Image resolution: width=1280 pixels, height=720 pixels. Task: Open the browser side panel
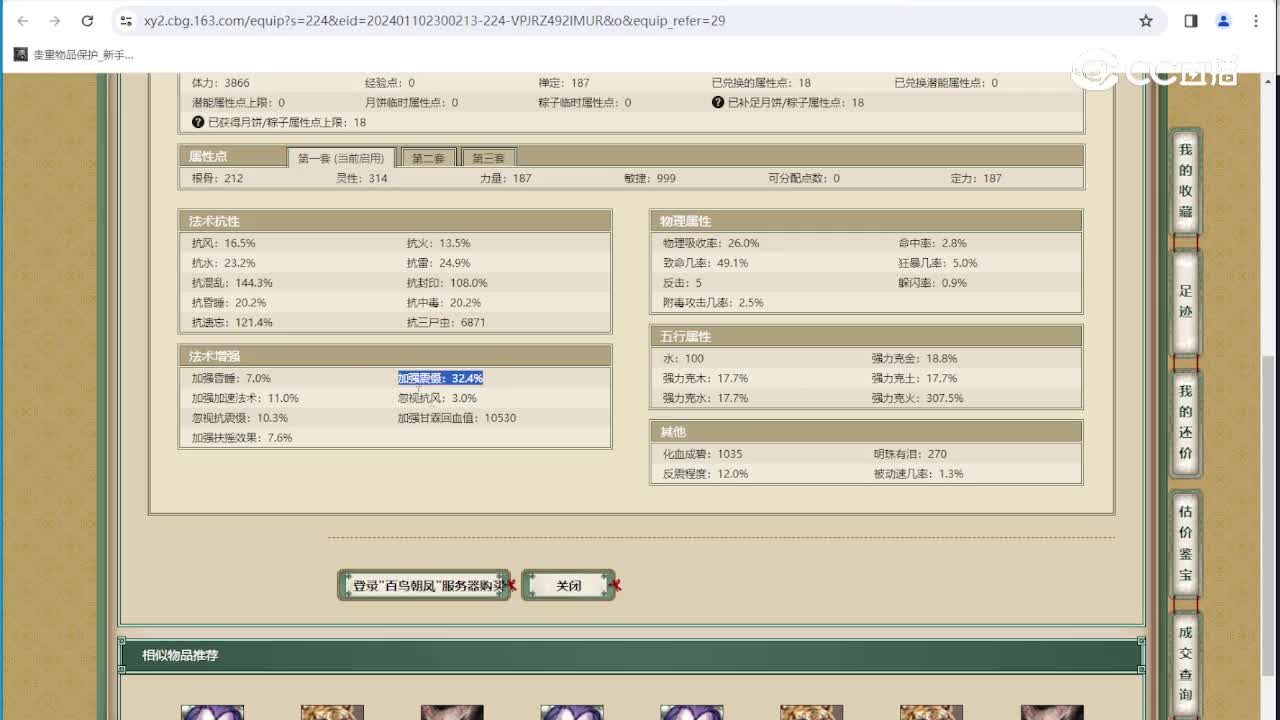1191,20
